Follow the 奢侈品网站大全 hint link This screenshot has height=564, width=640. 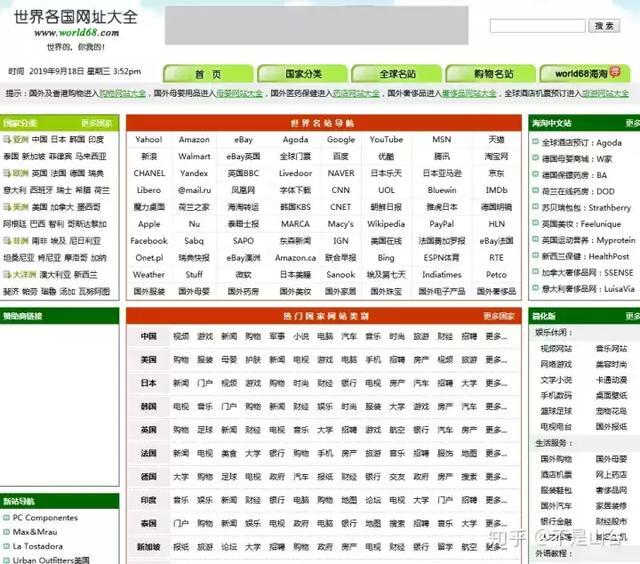point(469,93)
